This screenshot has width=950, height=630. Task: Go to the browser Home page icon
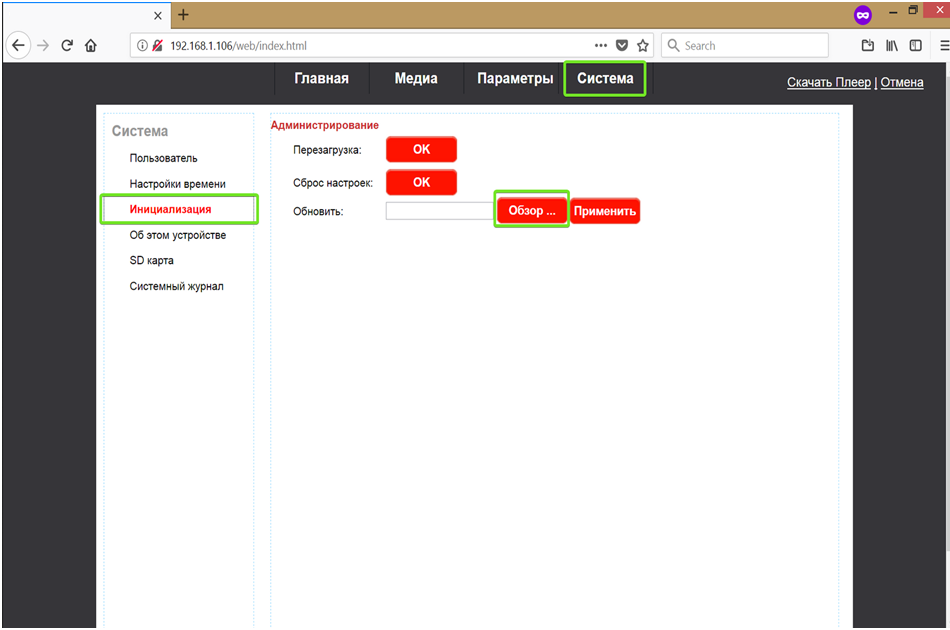point(91,45)
